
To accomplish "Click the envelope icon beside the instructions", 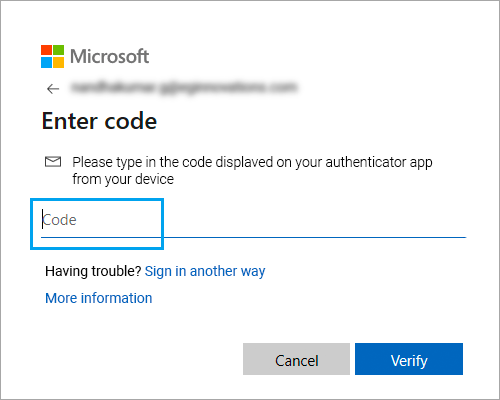I will (x=53, y=162).
